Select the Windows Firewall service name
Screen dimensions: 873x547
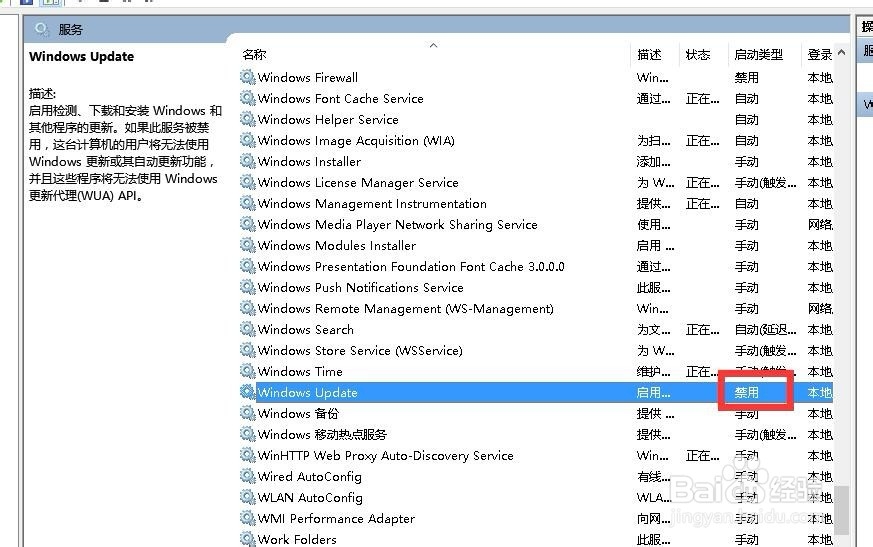308,77
